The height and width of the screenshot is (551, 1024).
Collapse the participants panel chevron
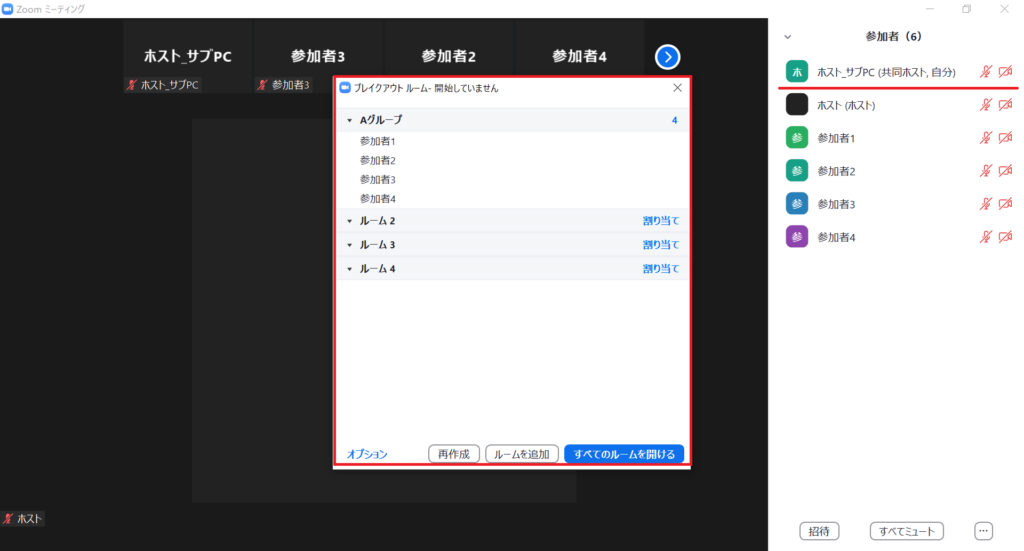click(787, 36)
